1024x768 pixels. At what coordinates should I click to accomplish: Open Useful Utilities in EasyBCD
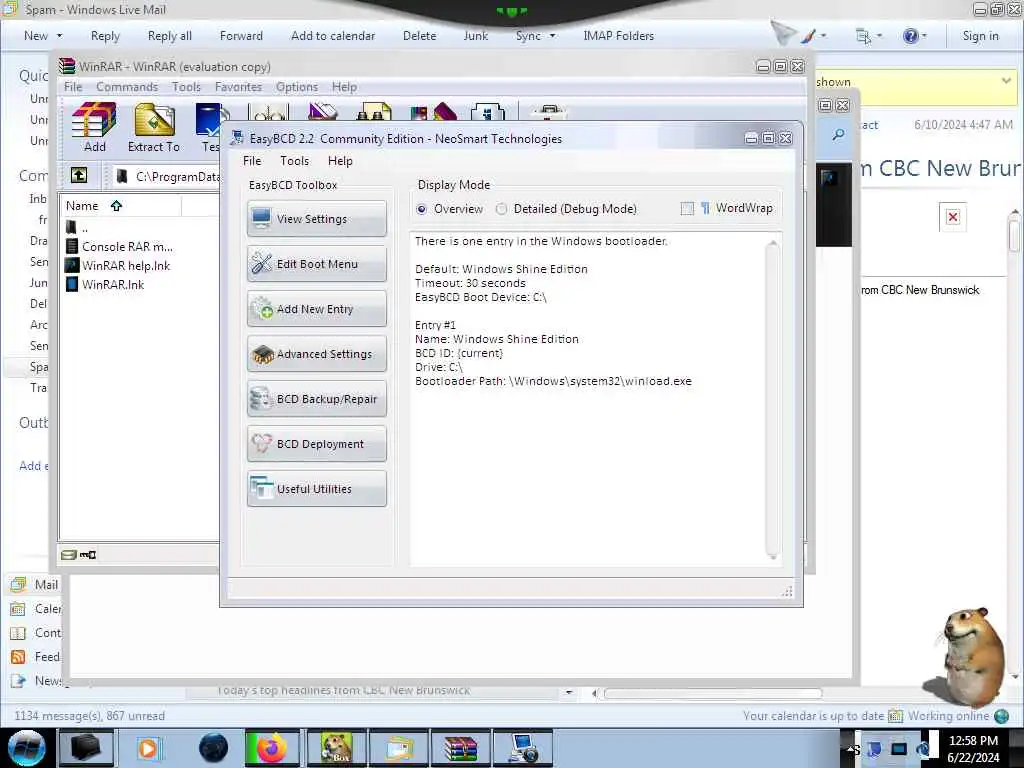[x=317, y=489]
